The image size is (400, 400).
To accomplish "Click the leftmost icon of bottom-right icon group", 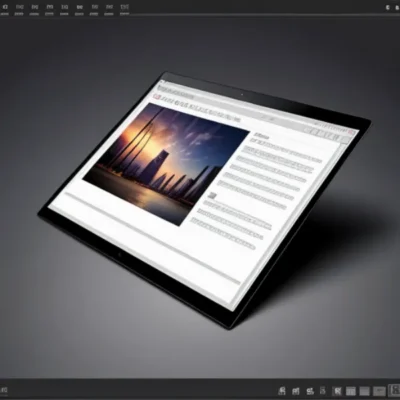I will [282, 391].
